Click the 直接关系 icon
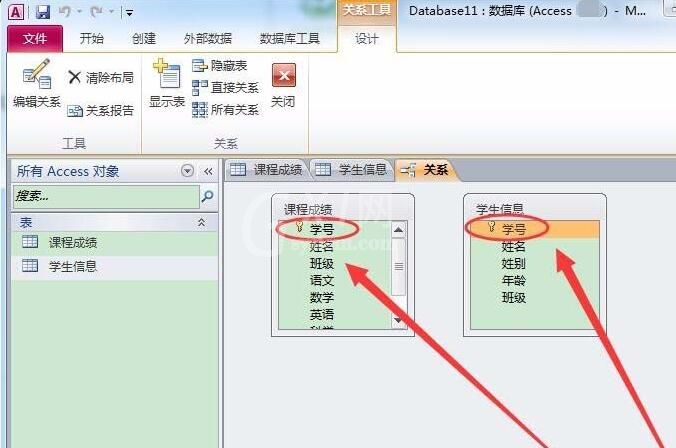This screenshot has height=448, width=676. coord(200,88)
